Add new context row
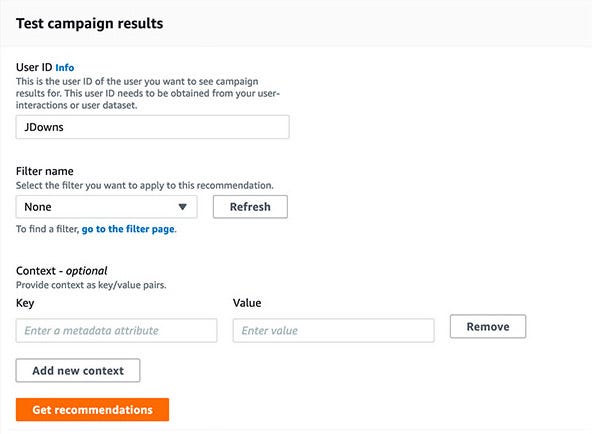The image size is (592, 434). point(78,371)
